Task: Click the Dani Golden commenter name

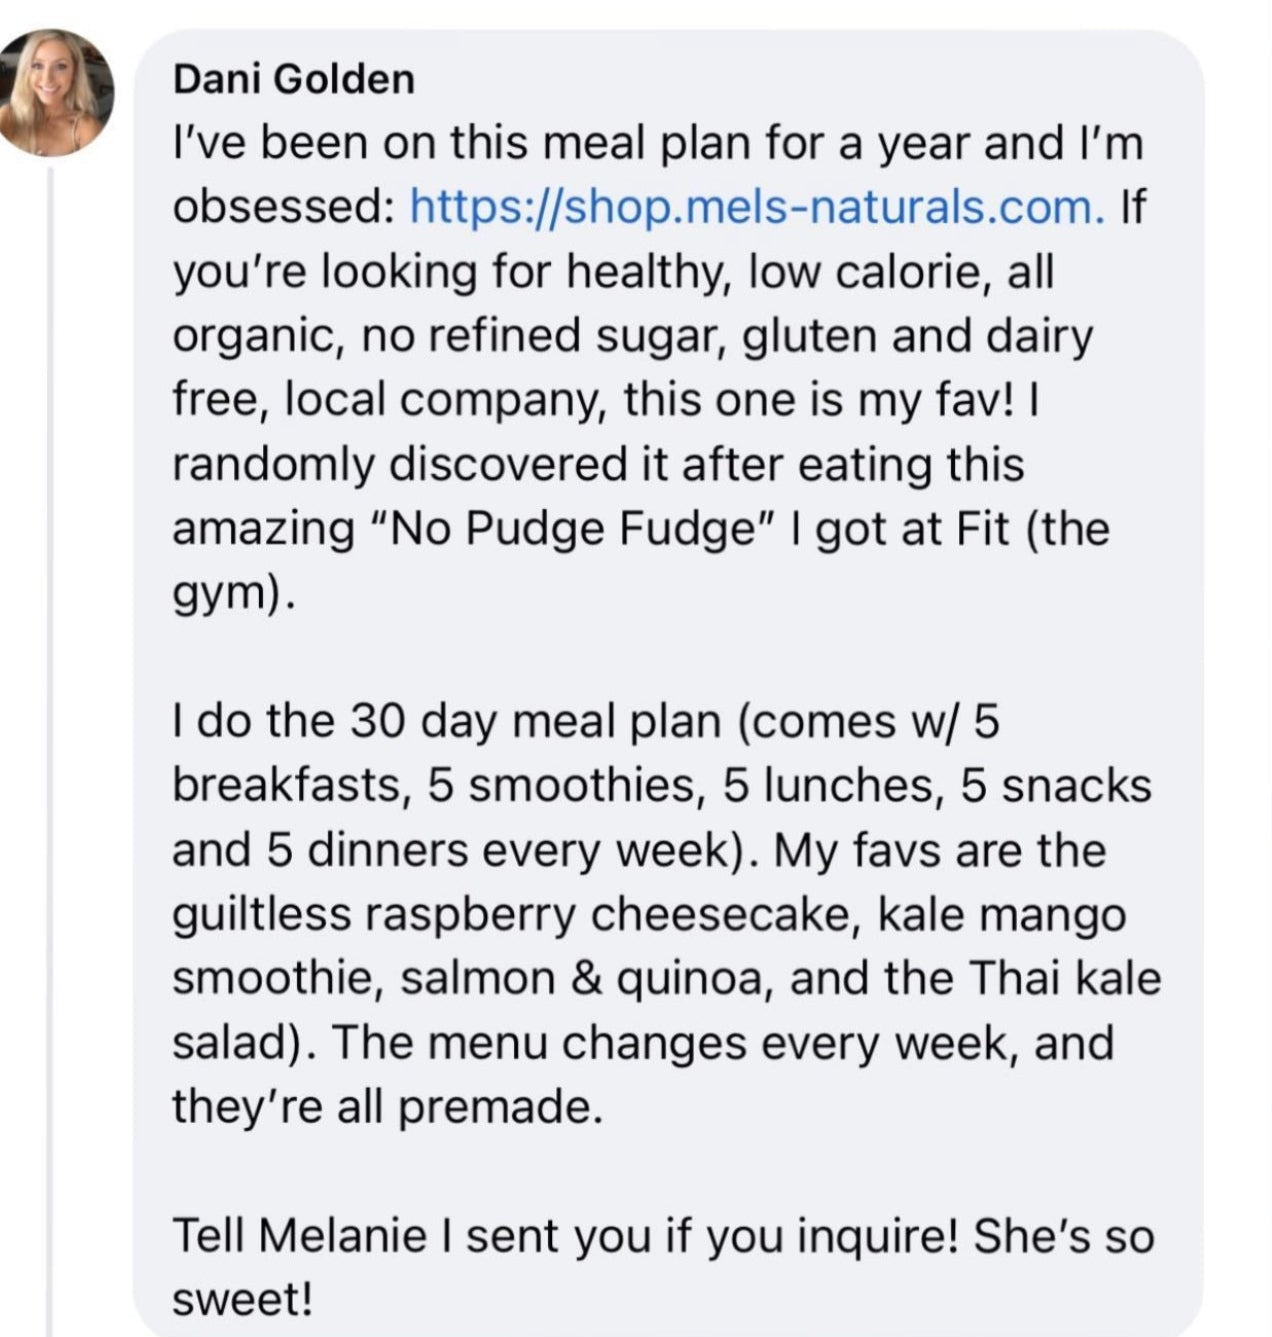Action: point(293,79)
